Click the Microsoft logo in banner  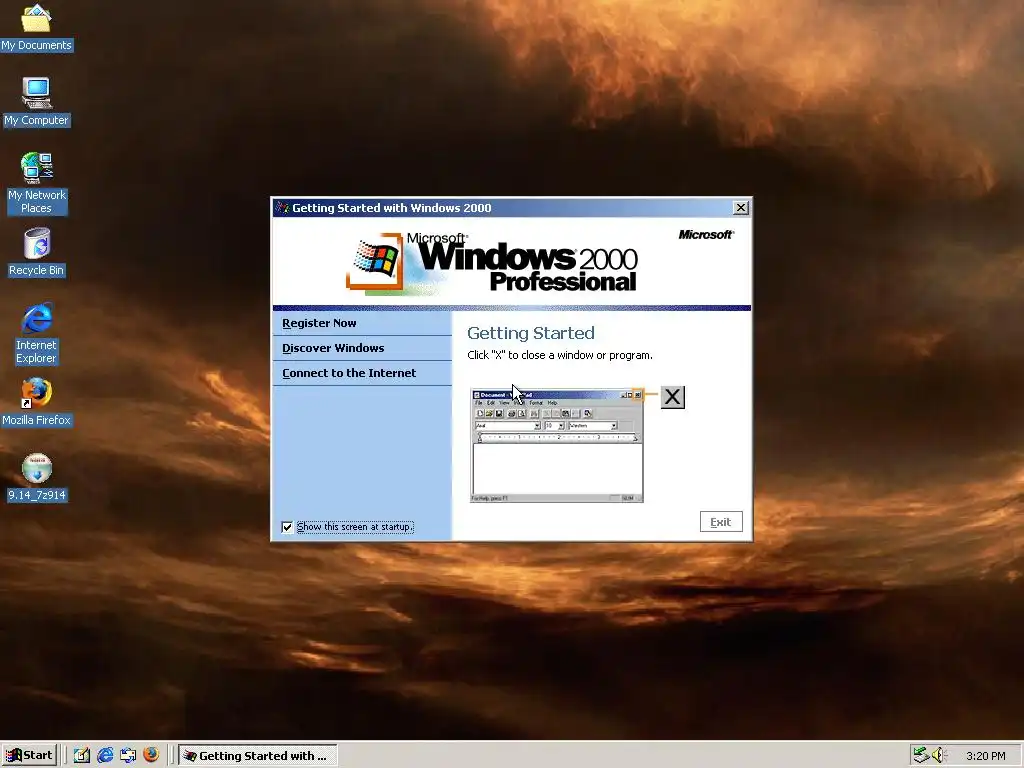tap(706, 234)
